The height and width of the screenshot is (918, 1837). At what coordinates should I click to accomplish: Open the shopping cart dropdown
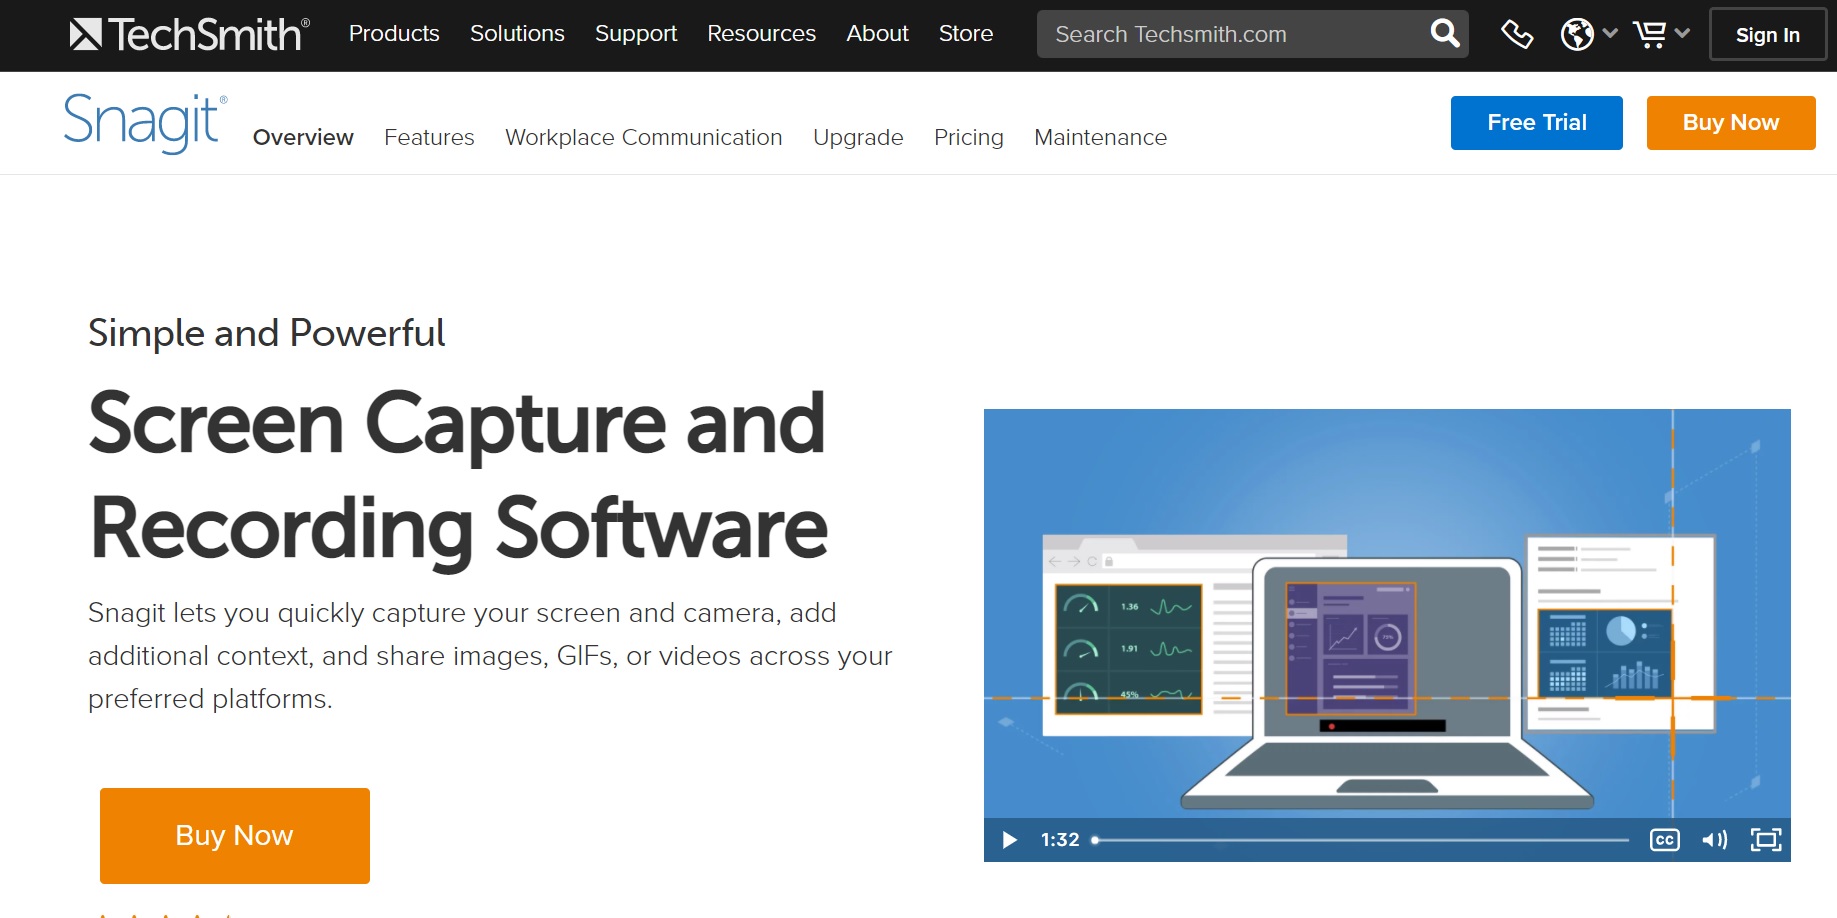point(1660,34)
